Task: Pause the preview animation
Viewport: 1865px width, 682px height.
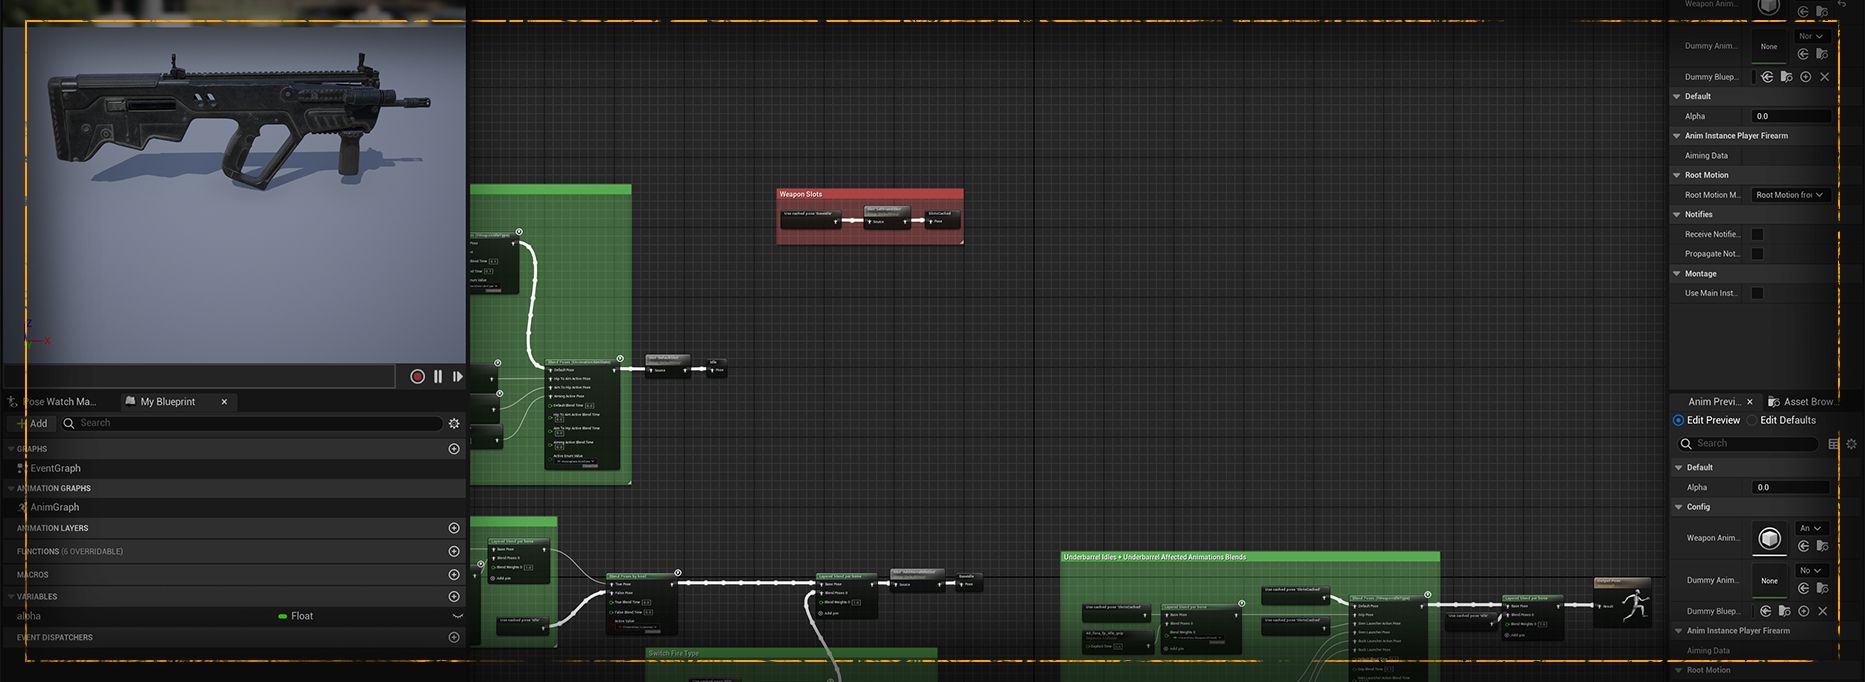Action: point(438,377)
